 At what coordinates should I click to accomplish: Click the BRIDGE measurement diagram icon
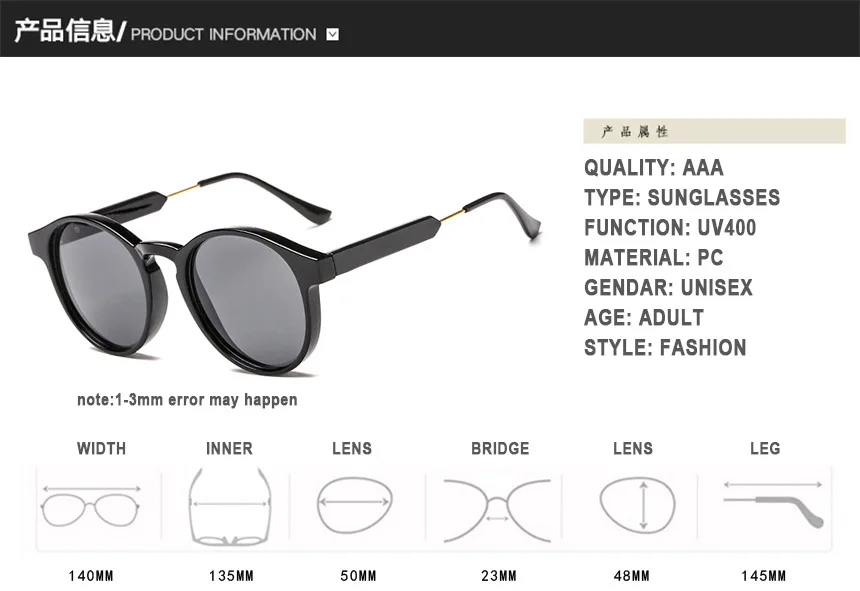point(497,510)
